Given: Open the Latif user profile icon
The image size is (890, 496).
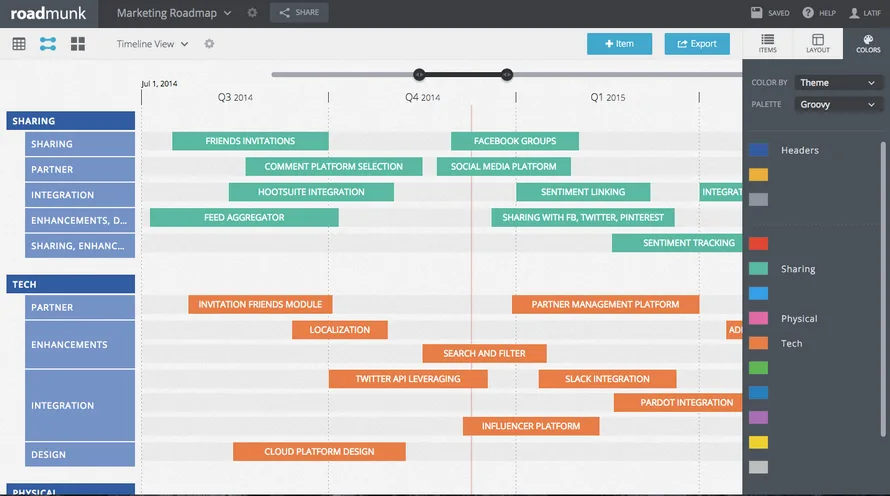Looking at the screenshot, I should 854,12.
